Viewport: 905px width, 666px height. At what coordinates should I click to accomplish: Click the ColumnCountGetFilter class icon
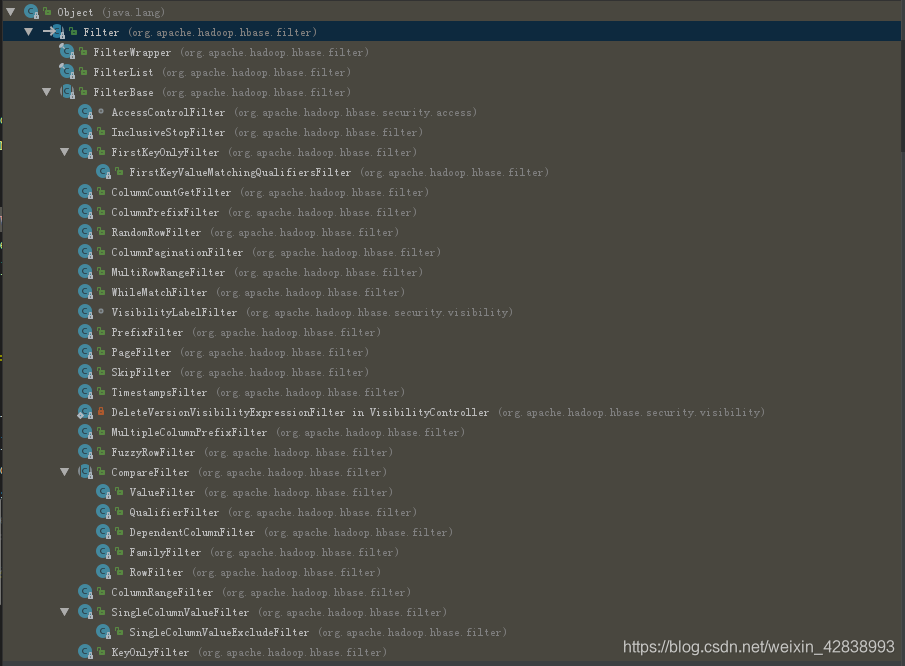[85, 192]
